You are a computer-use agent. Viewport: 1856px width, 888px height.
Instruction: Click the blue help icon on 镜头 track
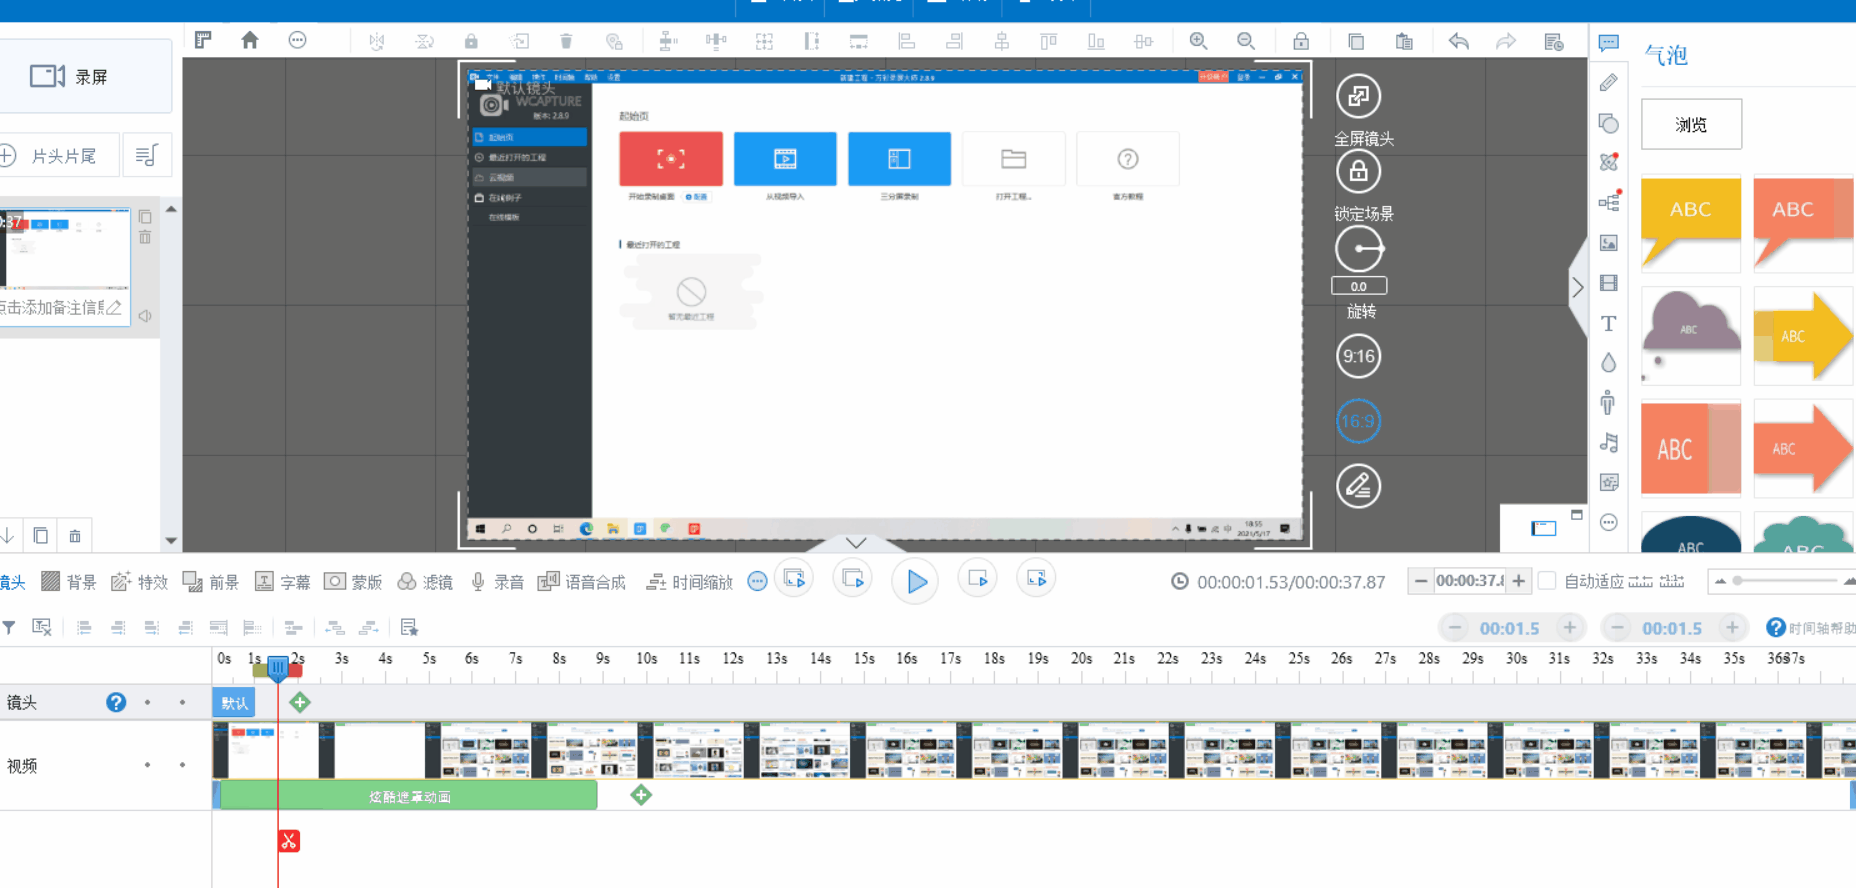coord(116,702)
